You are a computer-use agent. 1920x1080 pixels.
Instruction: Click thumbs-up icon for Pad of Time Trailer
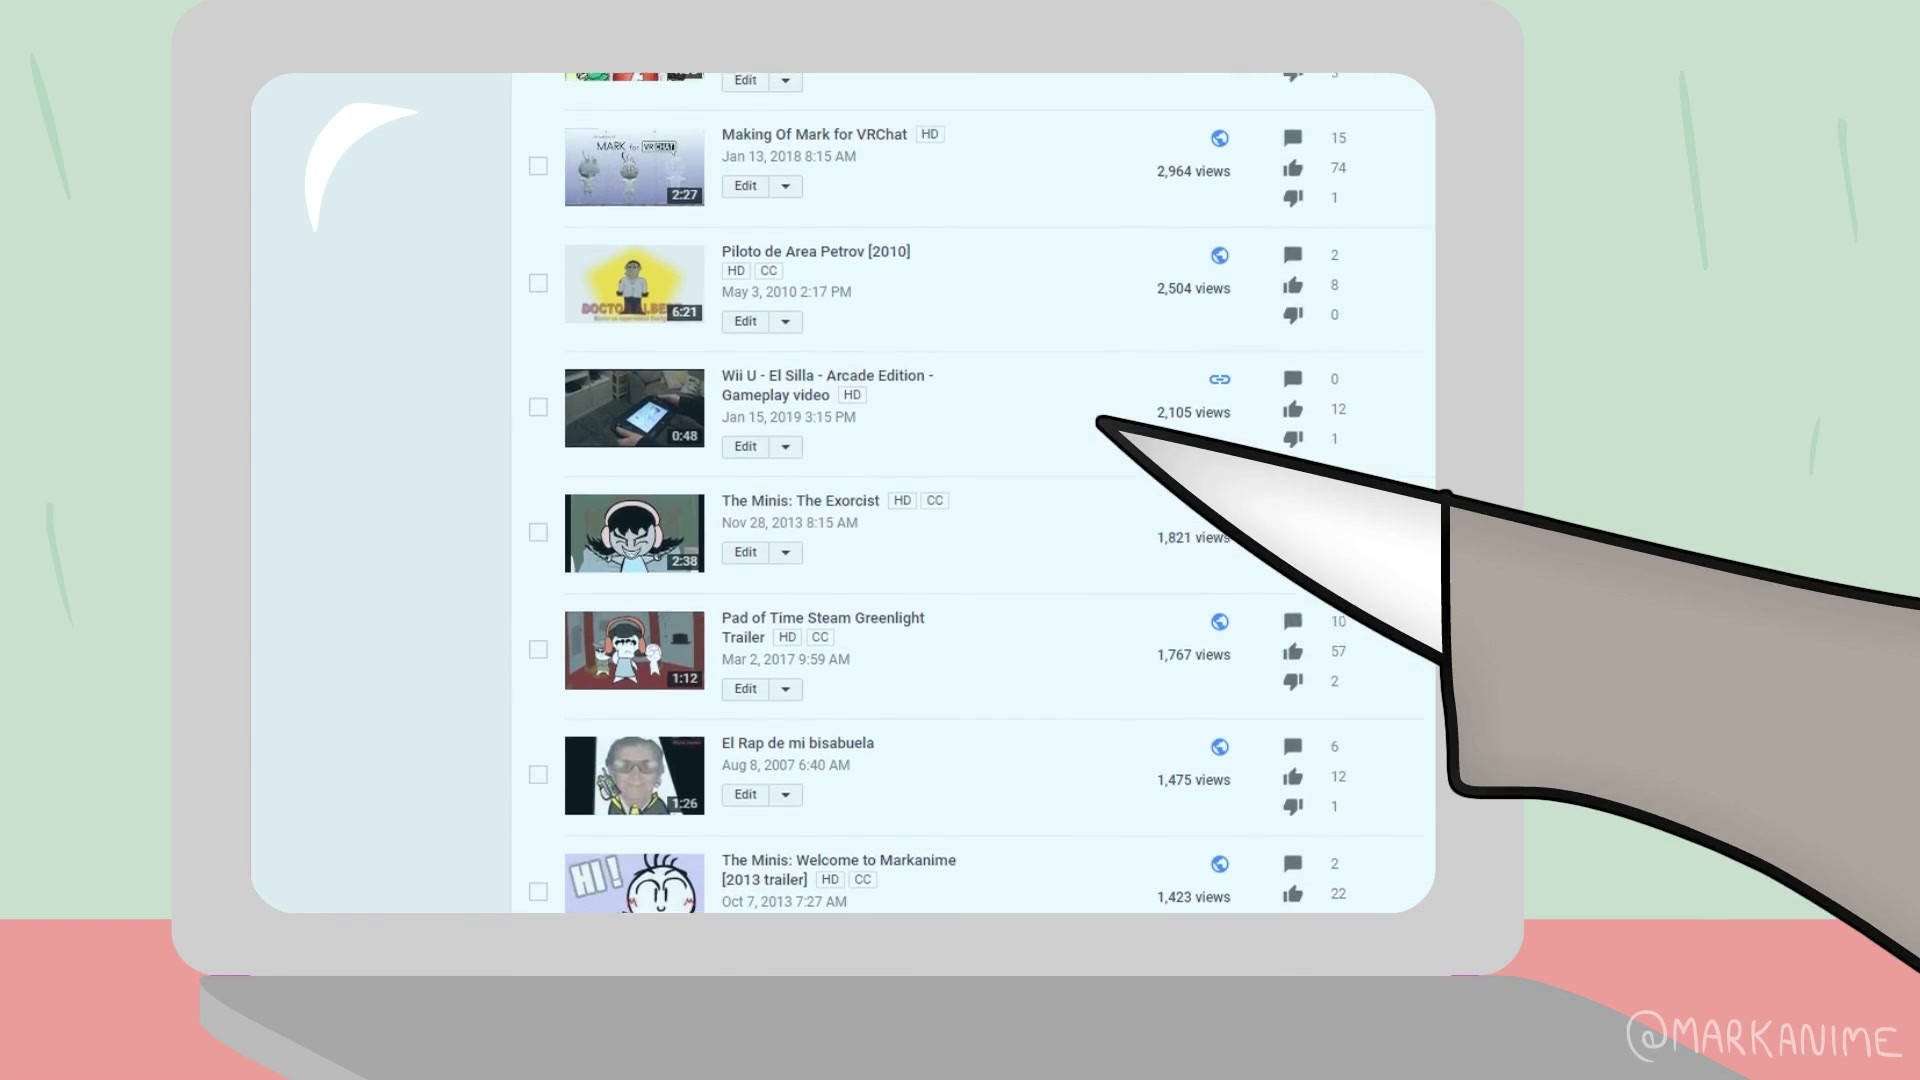(x=1292, y=652)
